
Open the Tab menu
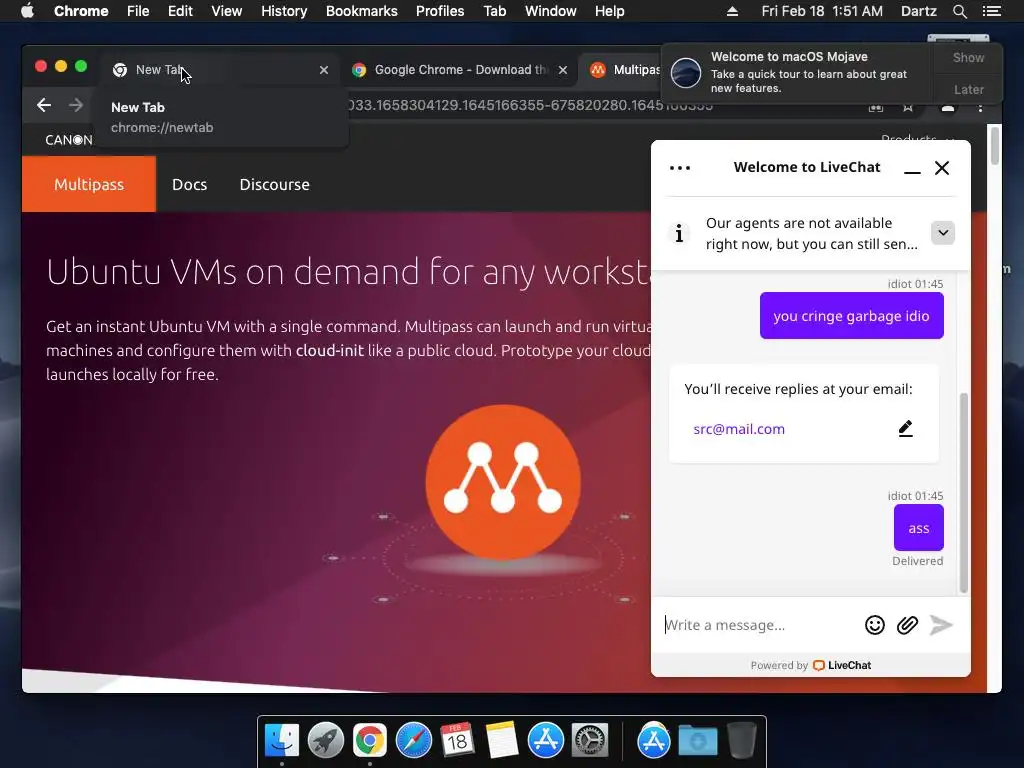pyautogui.click(x=495, y=11)
